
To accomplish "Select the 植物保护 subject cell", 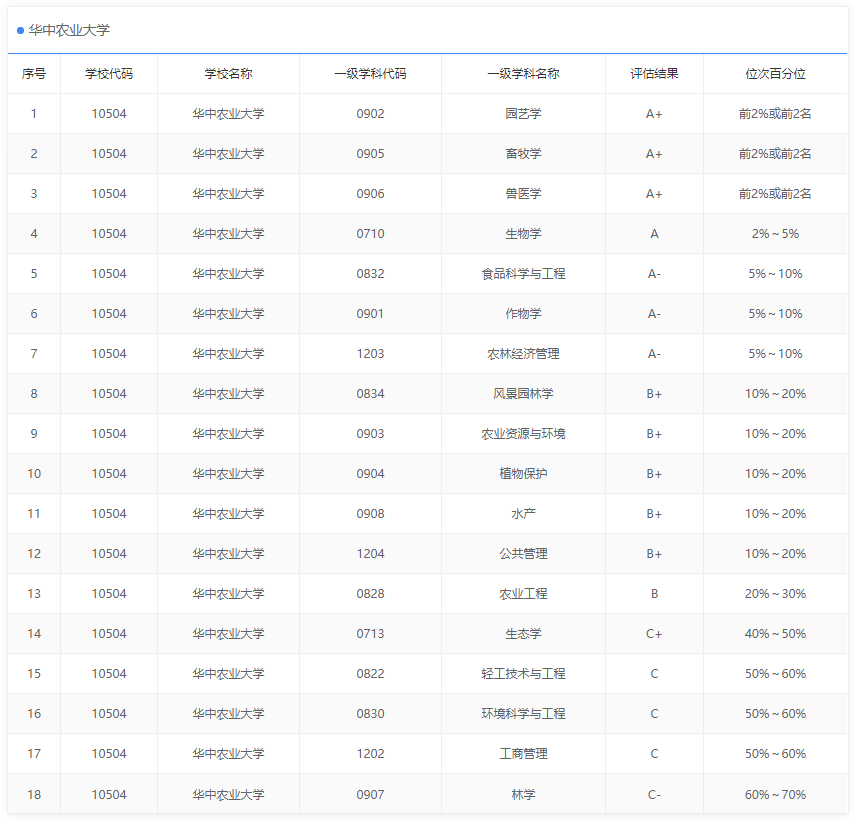I will coord(523,473).
